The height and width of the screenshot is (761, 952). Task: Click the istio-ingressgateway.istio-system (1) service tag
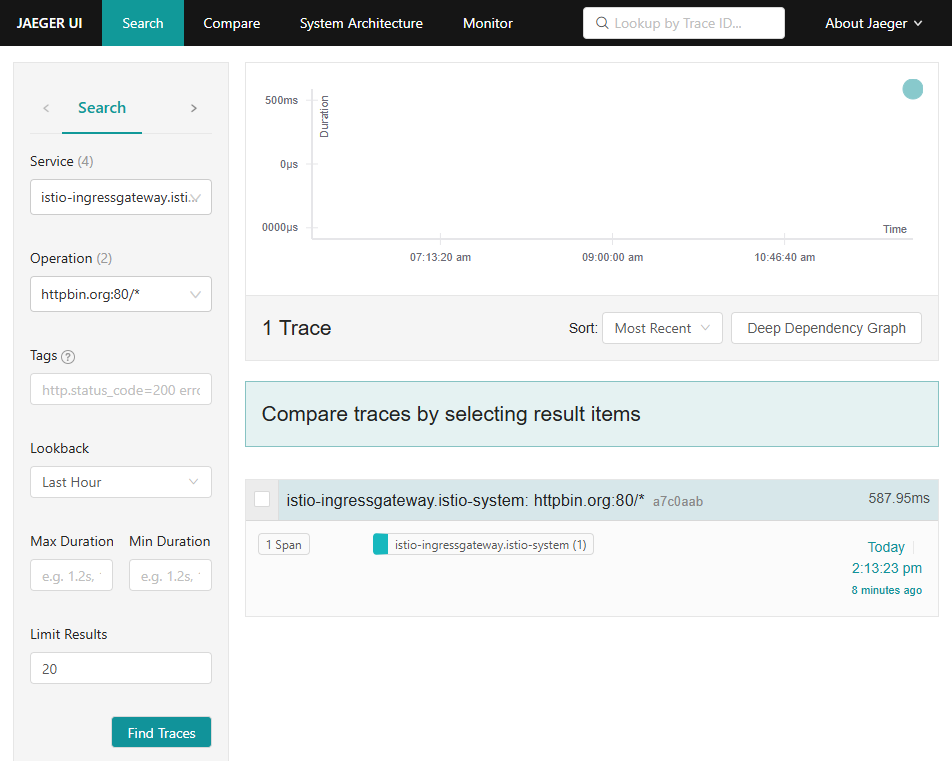[x=483, y=544]
